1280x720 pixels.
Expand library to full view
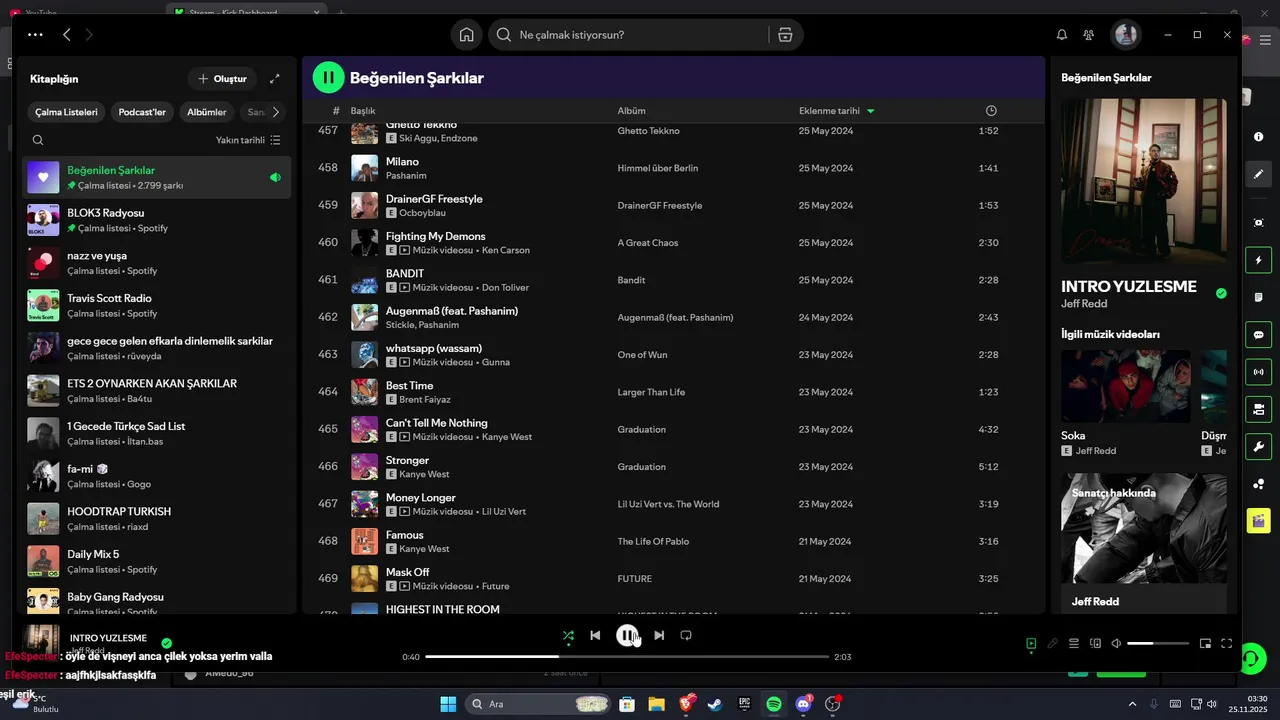point(275,79)
